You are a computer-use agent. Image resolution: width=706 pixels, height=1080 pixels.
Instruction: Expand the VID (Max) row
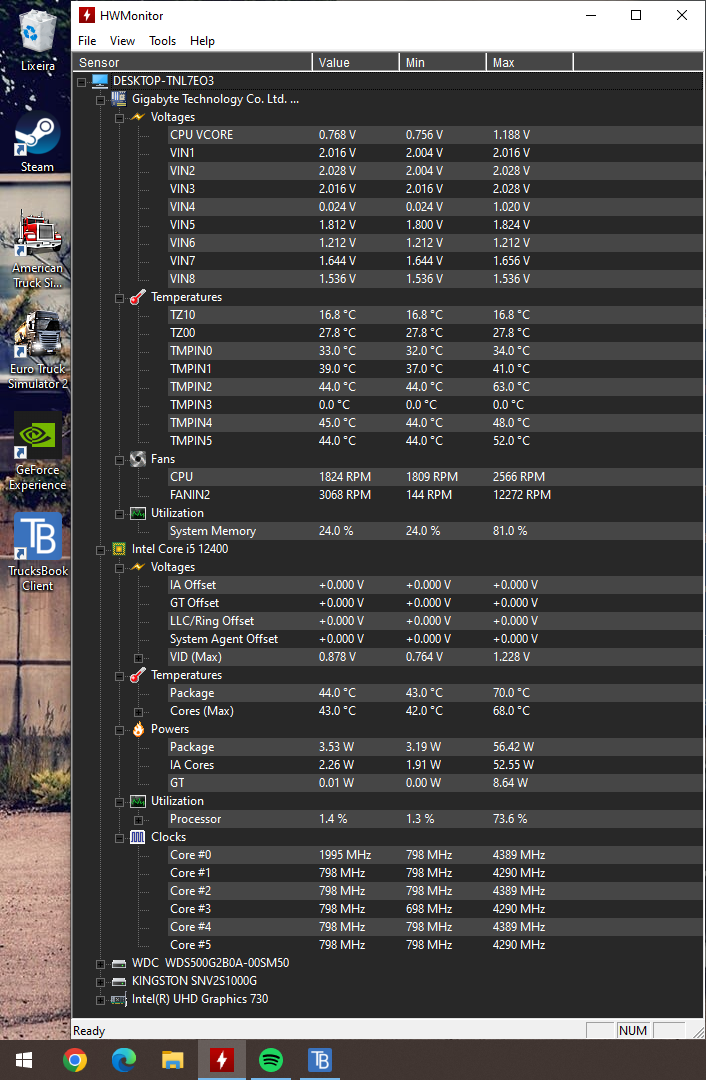pyautogui.click(x=138, y=657)
